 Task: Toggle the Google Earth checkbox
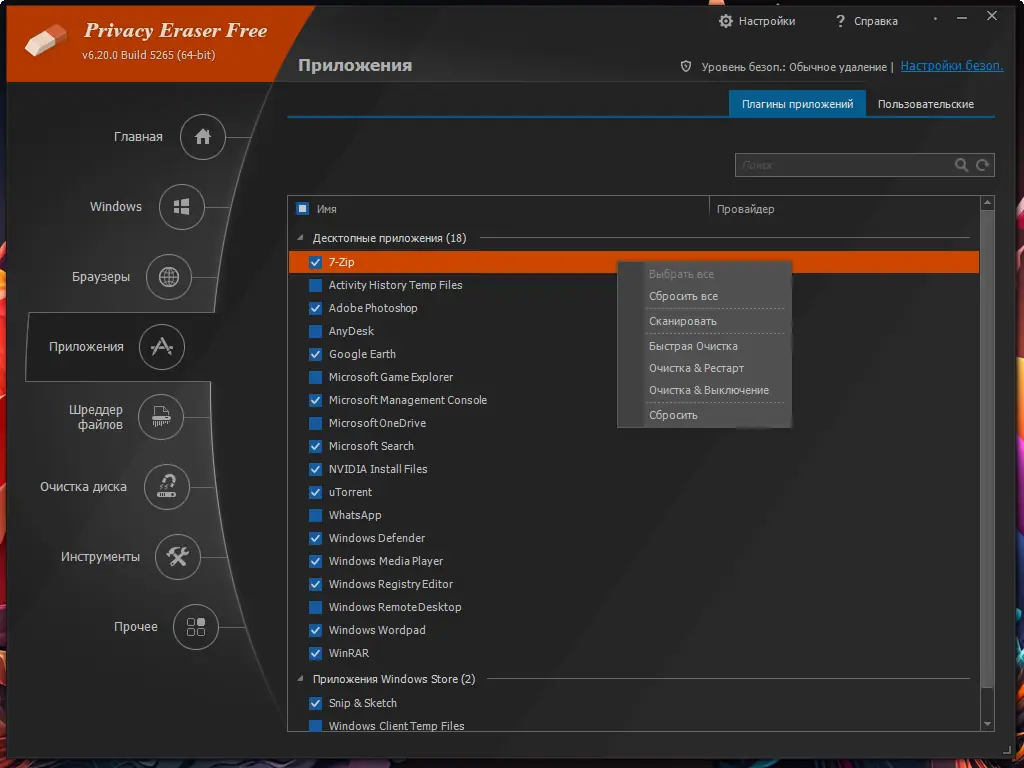[315, 354]
